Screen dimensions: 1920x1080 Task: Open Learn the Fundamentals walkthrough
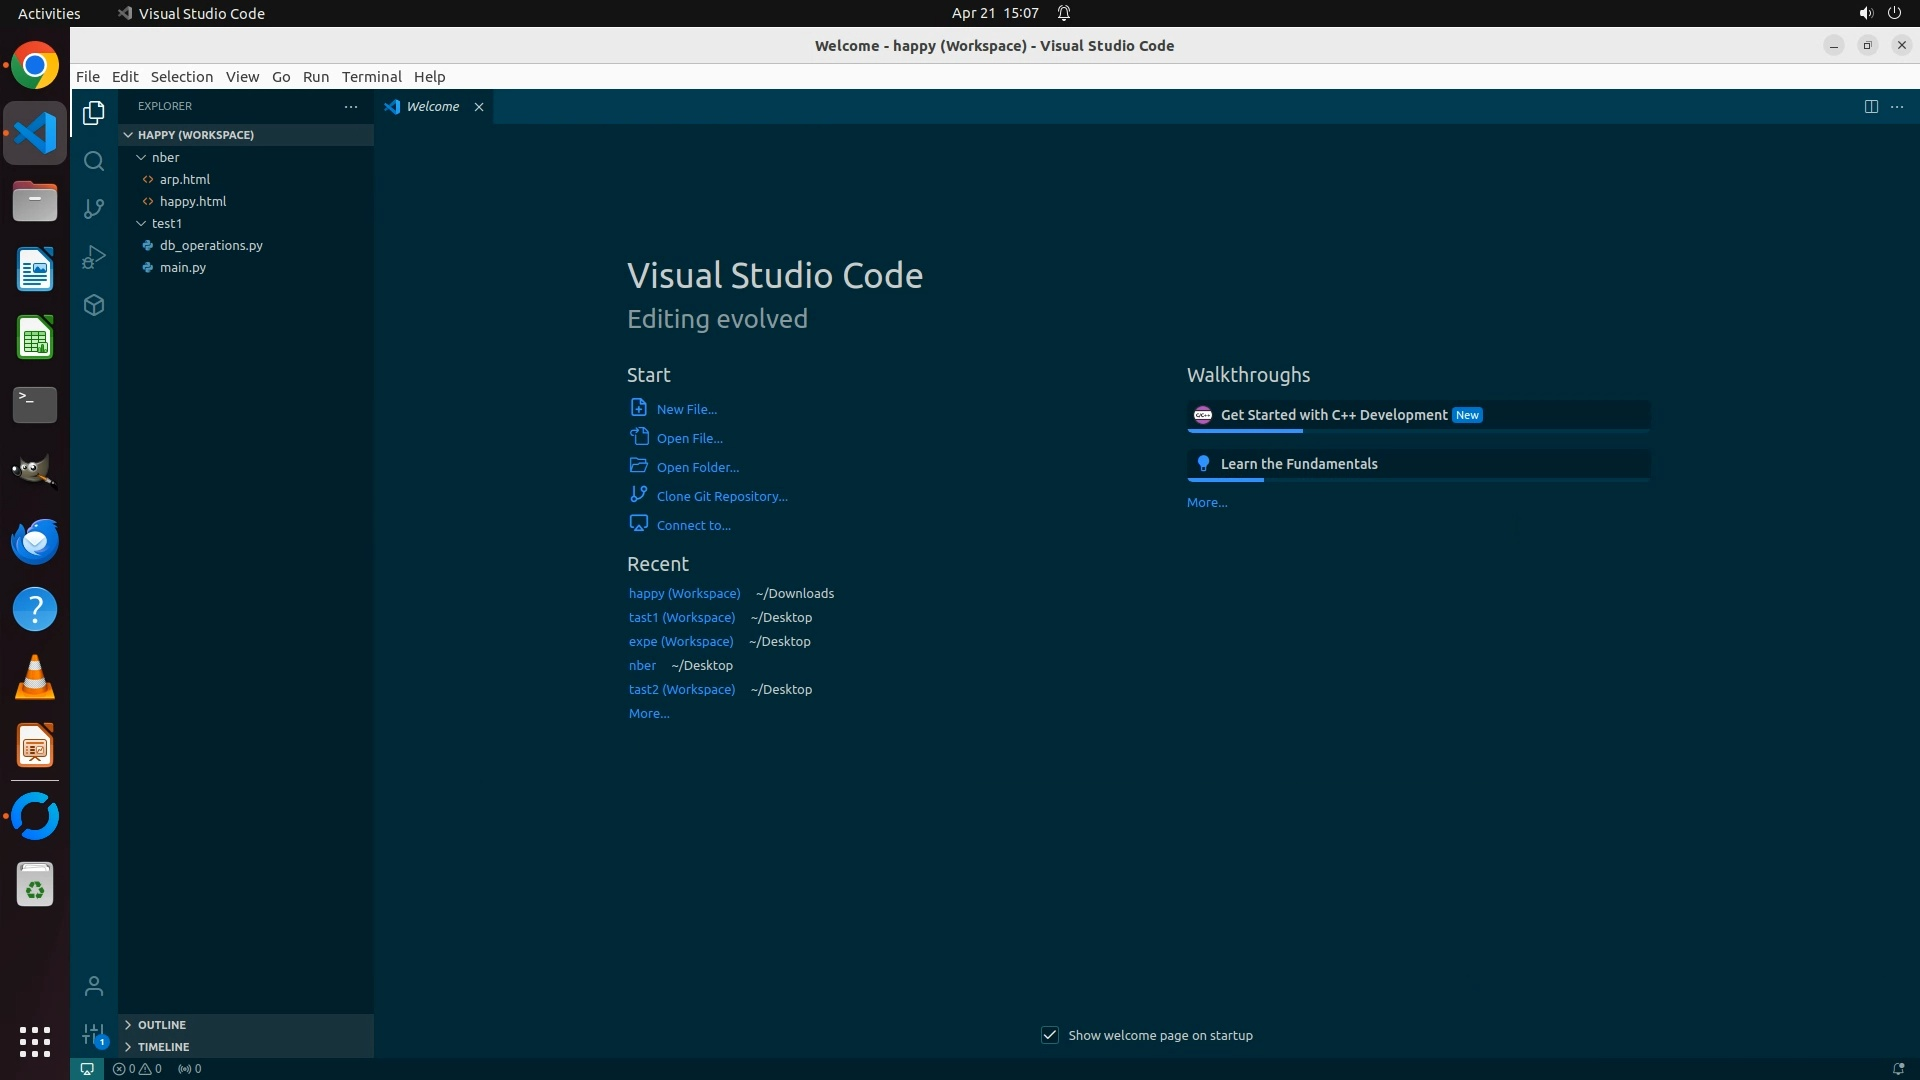(x=1298, y=464)
